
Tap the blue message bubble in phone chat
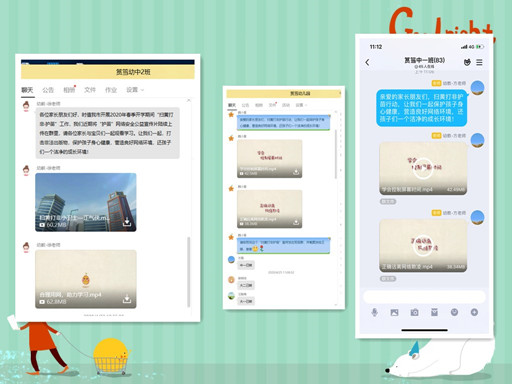click(422, 108)
